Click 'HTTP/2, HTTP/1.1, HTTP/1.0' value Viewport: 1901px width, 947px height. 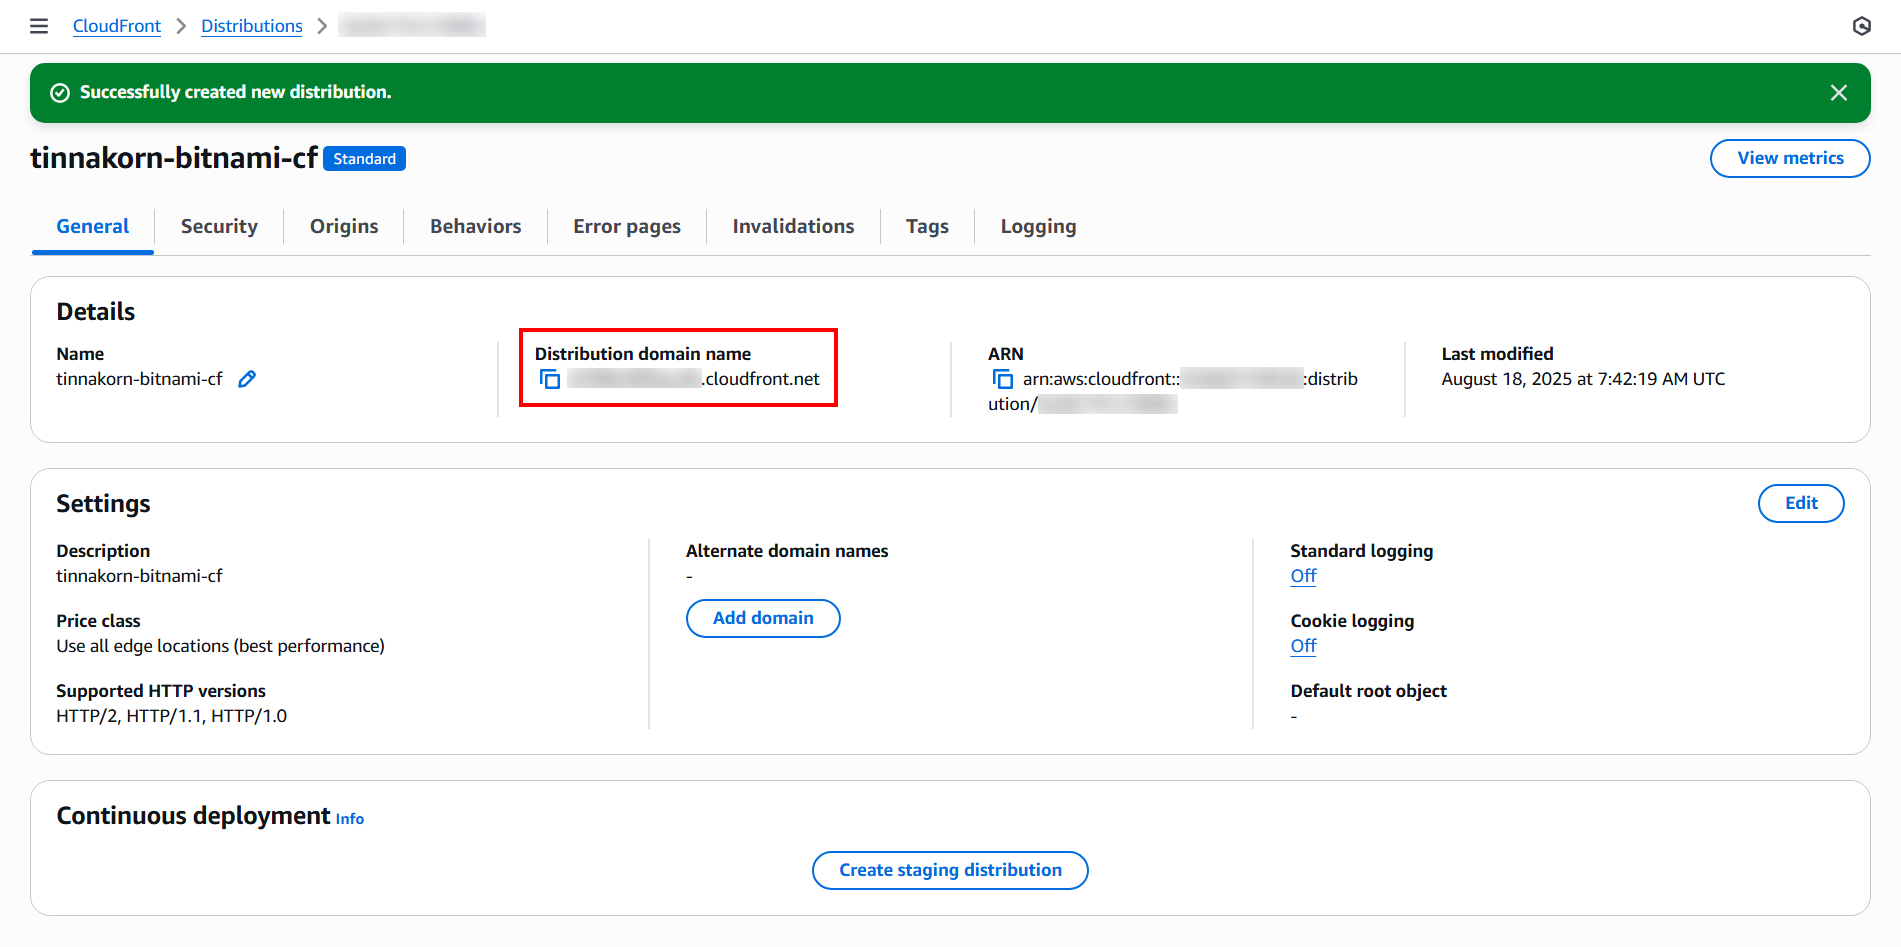(x=171, y=716)
